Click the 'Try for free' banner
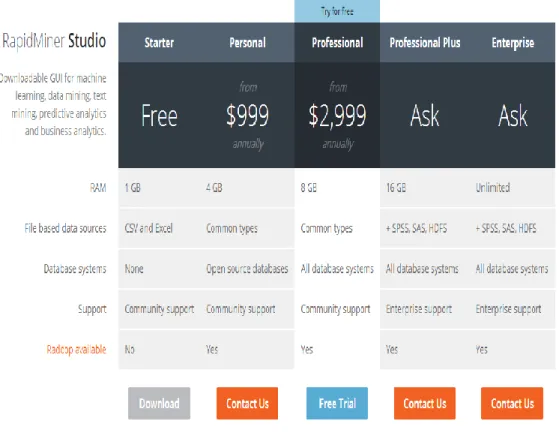559x439 pixels. pyautogui.click(x=337, y=11)
